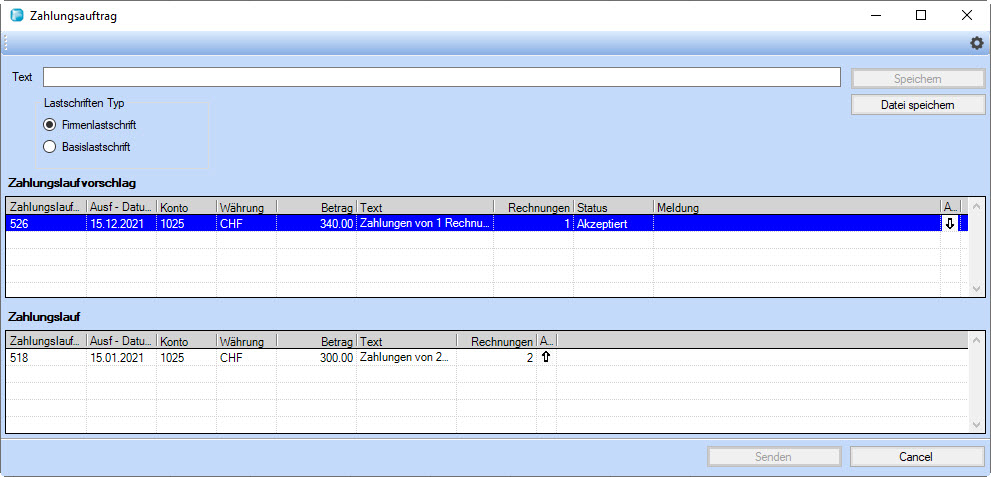Click up arrow icon in row 518

[546, 357]
